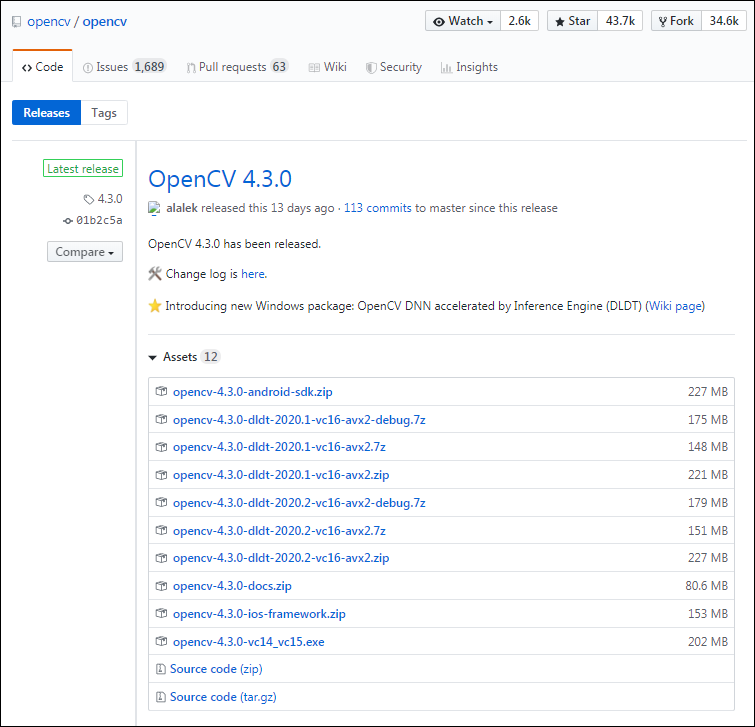Click the file icon for Source code (zip)
755x727 pixels.
[161, 669]
